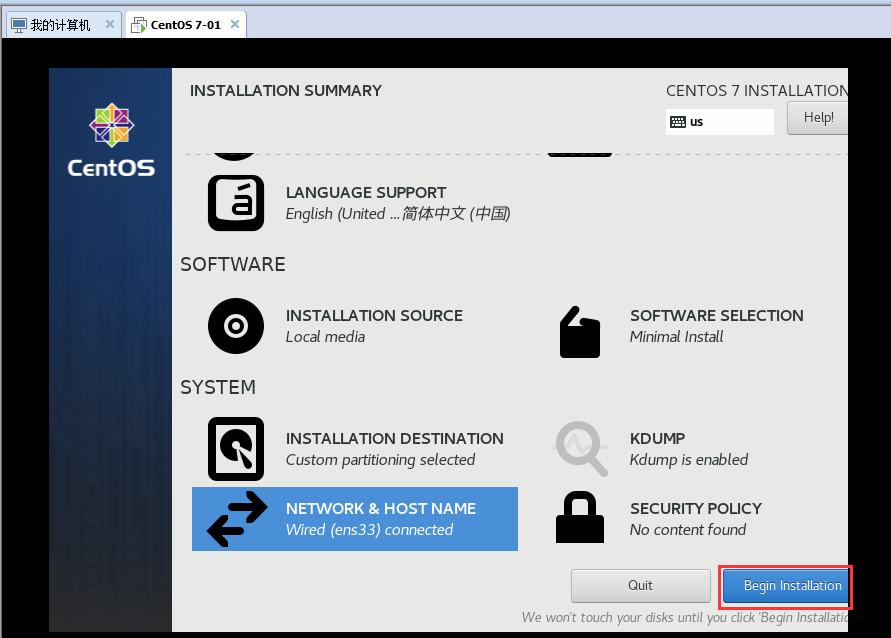This screenshot has height=638, width=891.
Task: Click the SYSTEM section heading
Action: 218,387
